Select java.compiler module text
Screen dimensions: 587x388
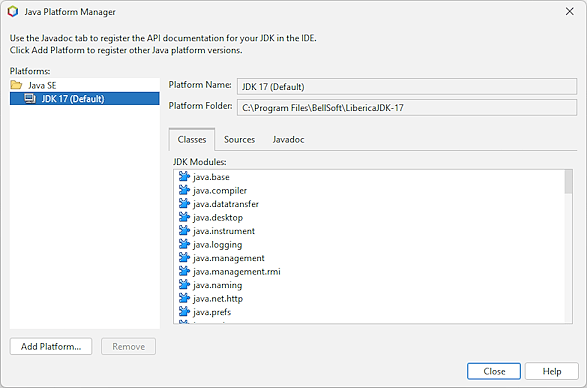tap(220, 190)
